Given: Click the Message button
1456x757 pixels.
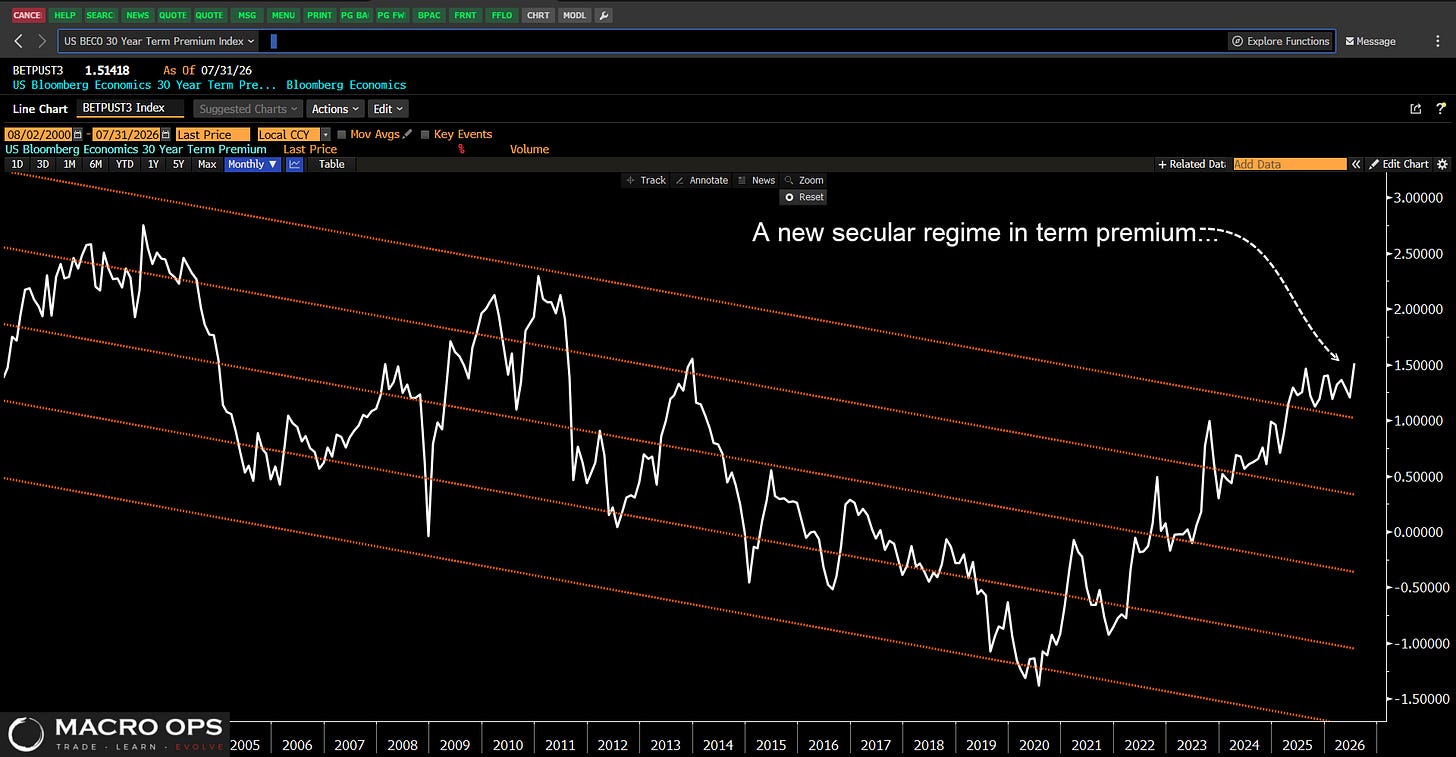Looking at the screenshot, I should click(x=1370, y=41).
